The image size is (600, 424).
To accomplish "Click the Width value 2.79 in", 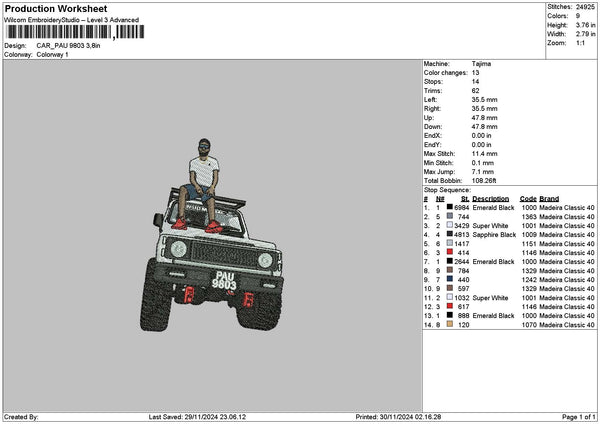I will tap(585, 34).
